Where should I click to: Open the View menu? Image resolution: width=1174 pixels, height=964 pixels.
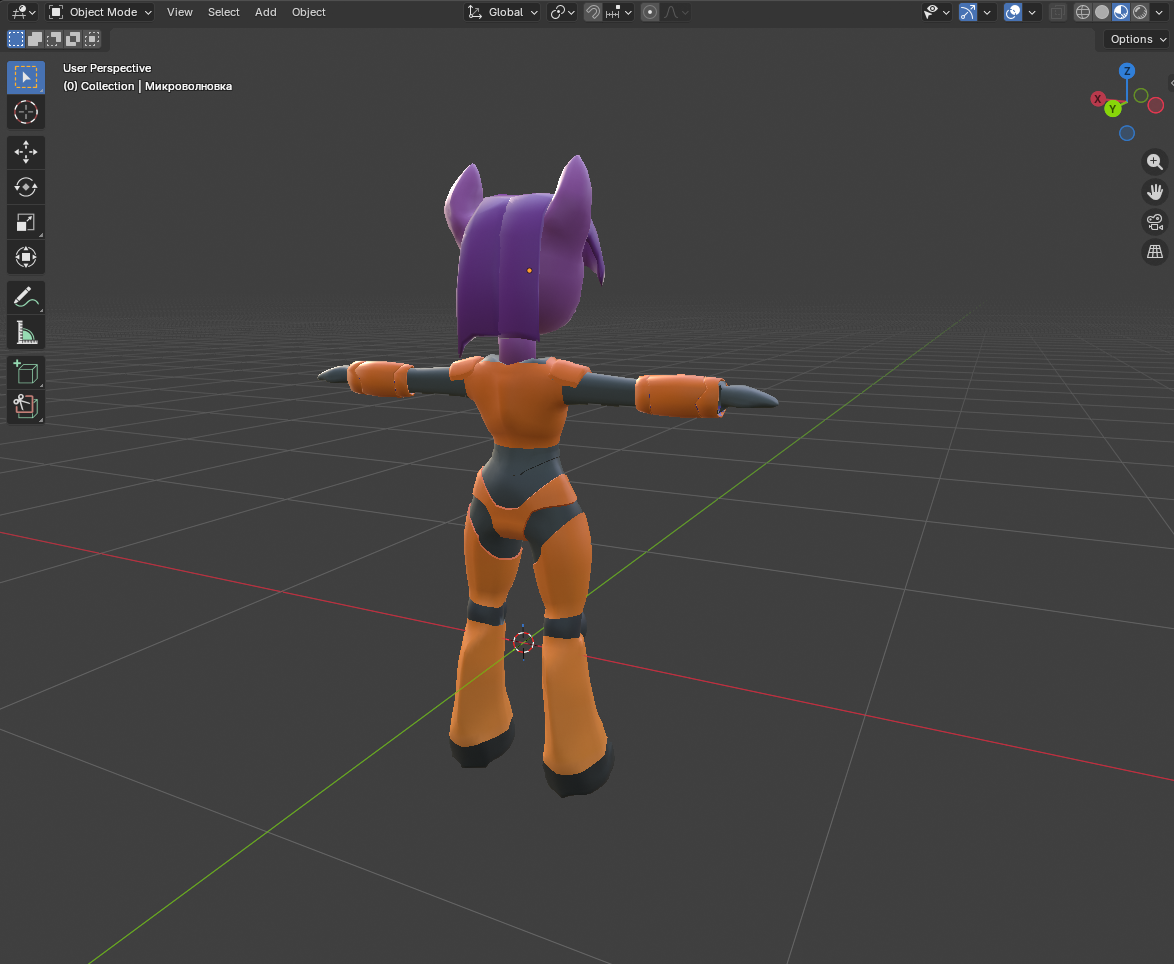[180, 12]
